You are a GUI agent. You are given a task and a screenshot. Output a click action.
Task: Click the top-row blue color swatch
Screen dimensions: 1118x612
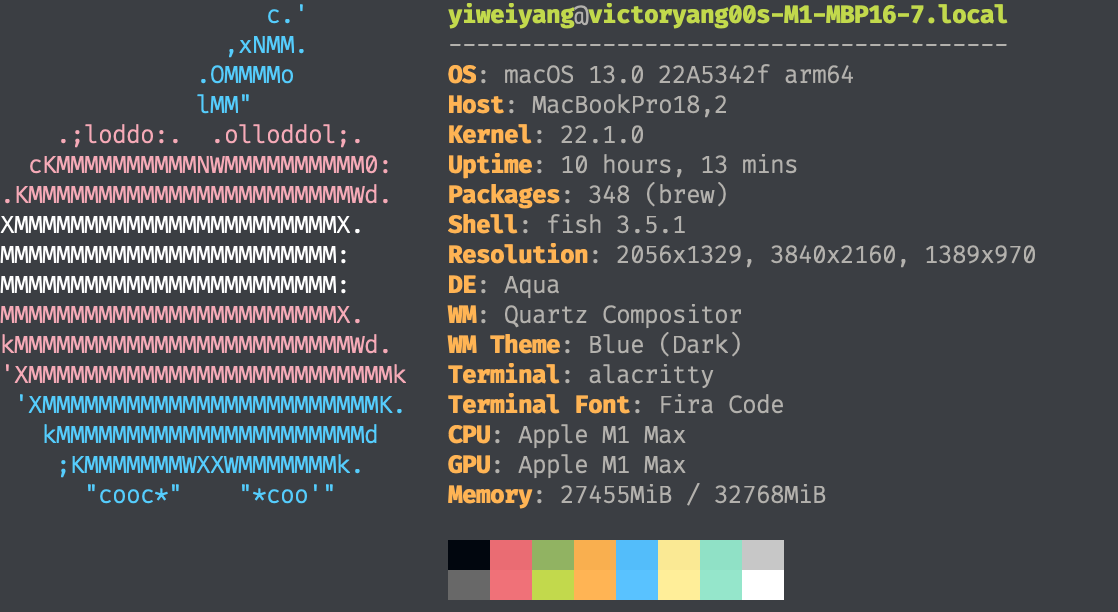pos(637,555)
